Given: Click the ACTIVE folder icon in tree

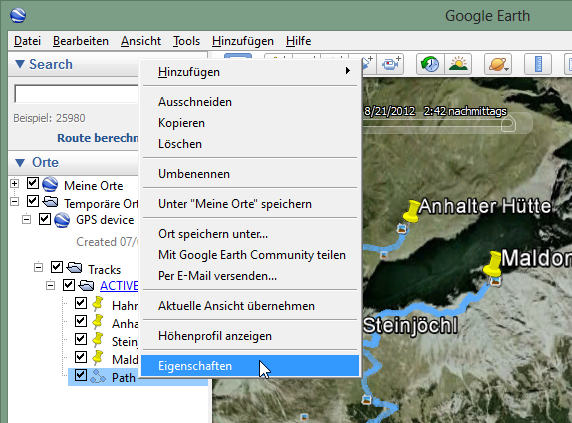Looking at the screenshot, I should (86, 285).
